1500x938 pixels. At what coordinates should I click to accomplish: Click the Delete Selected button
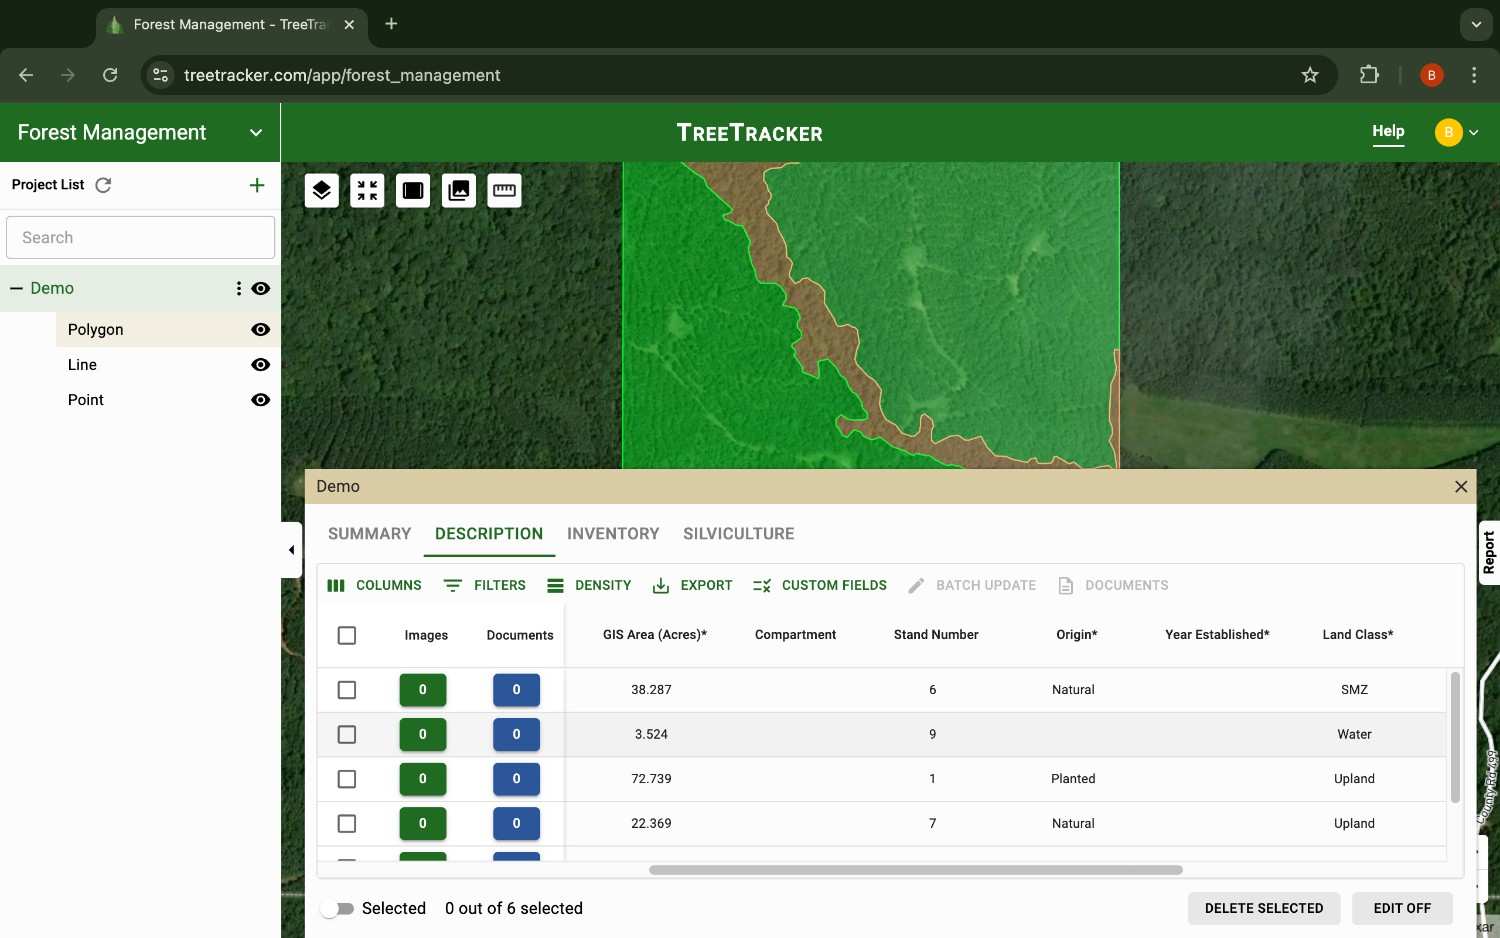(x=1263, y=908)
